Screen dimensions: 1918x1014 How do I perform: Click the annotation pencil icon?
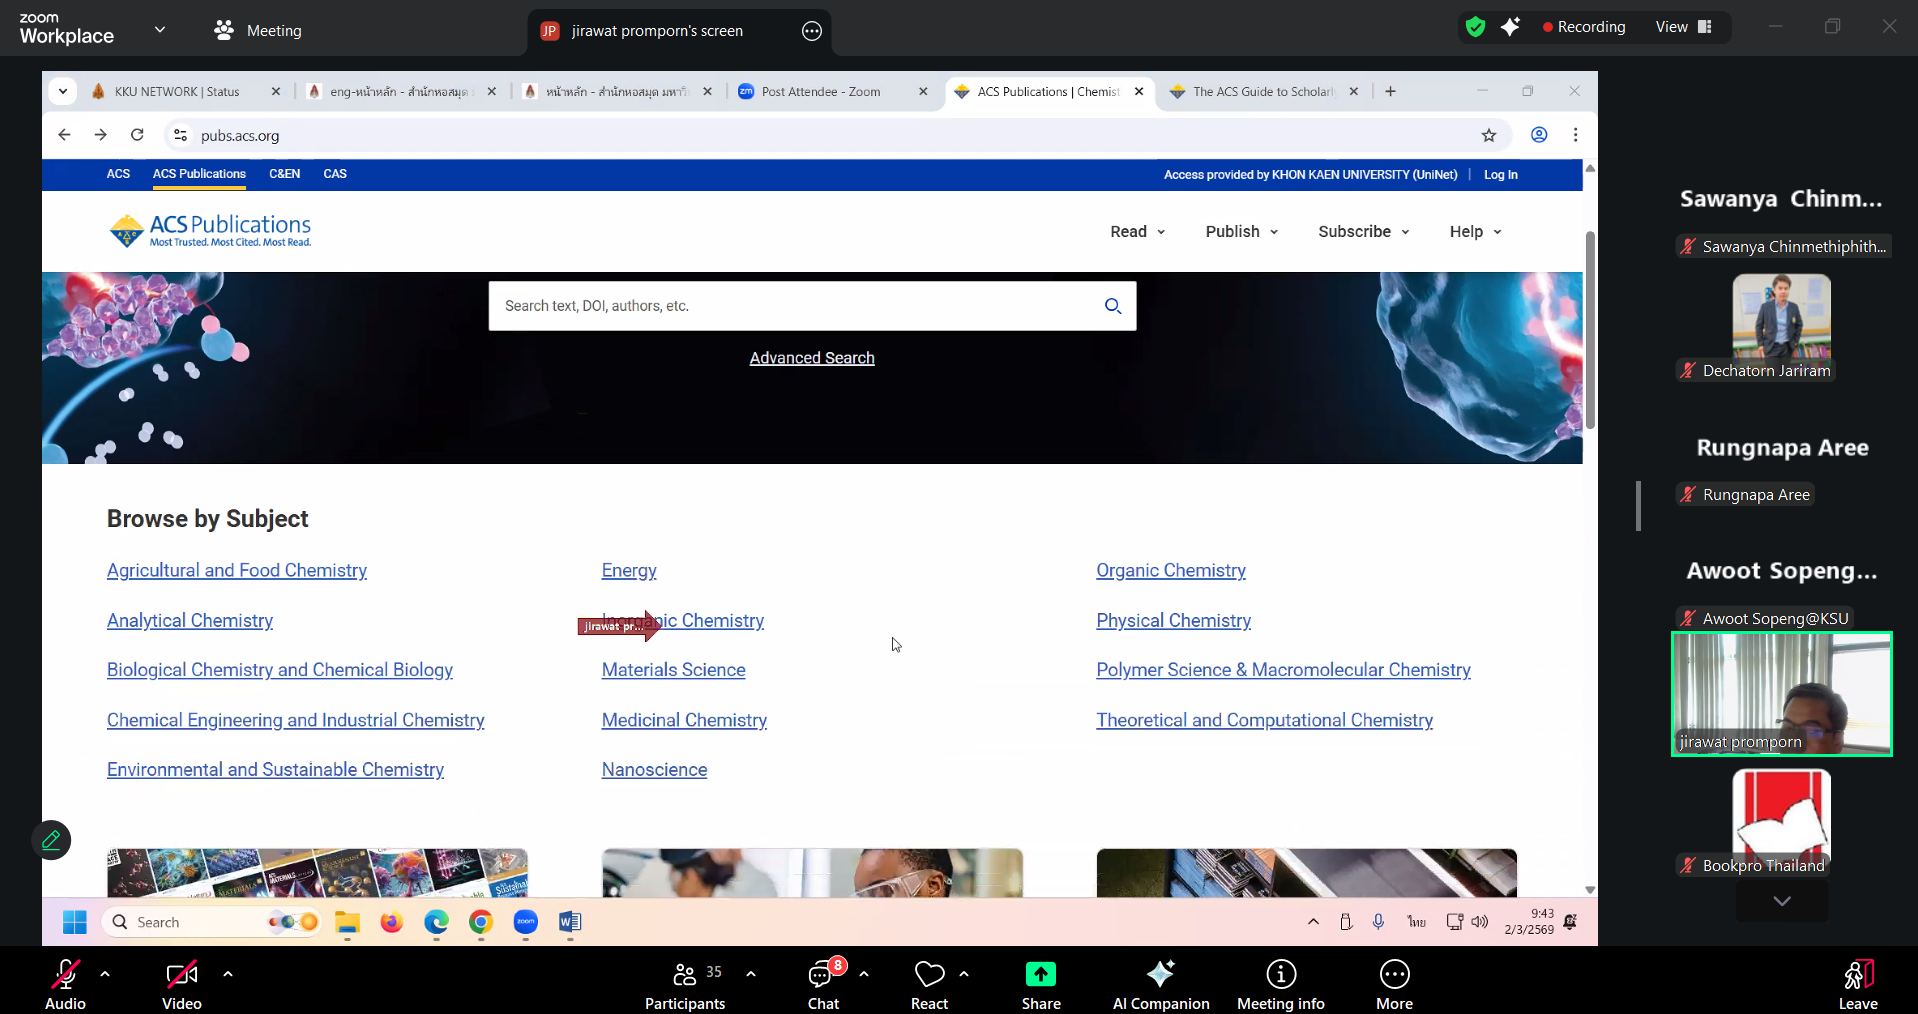[x=51, y=840]
